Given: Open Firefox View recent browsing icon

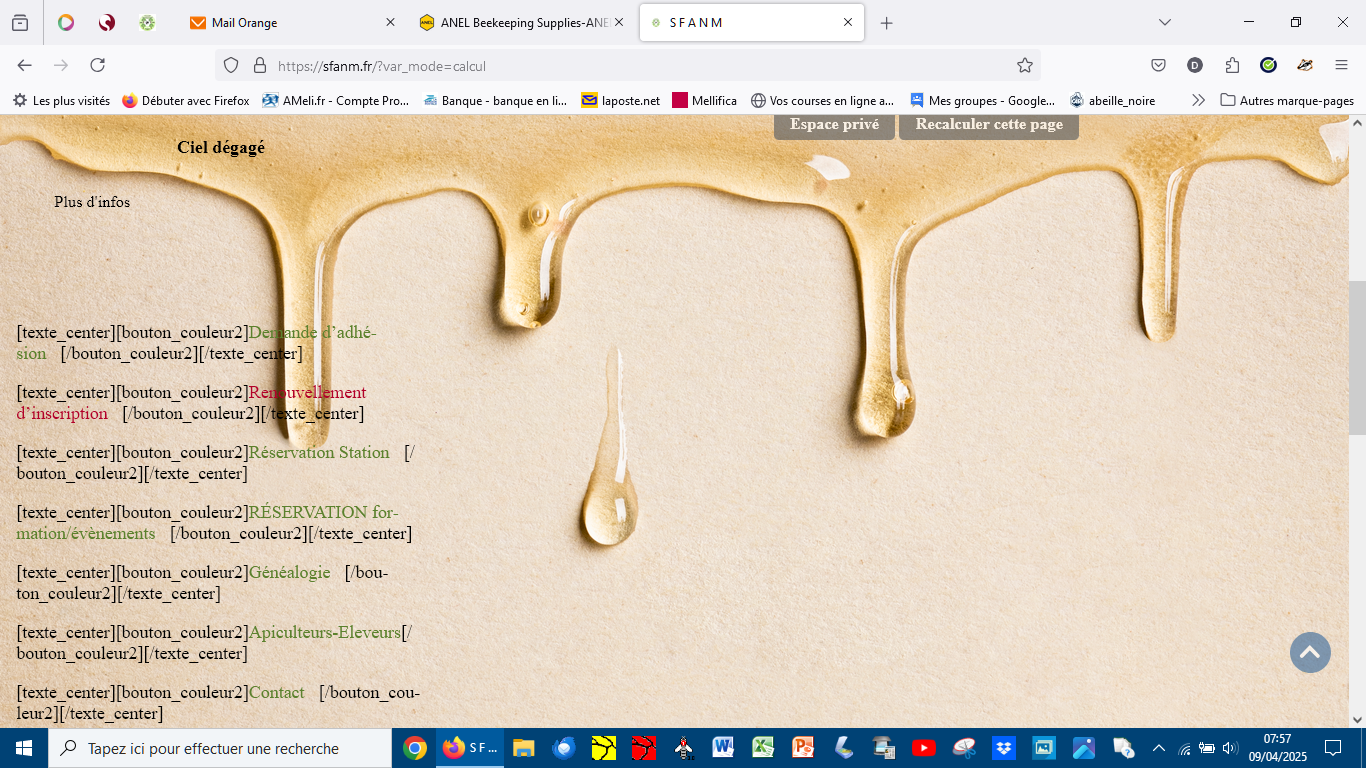Looking at the screenshot, I should (x=20, y=22).
